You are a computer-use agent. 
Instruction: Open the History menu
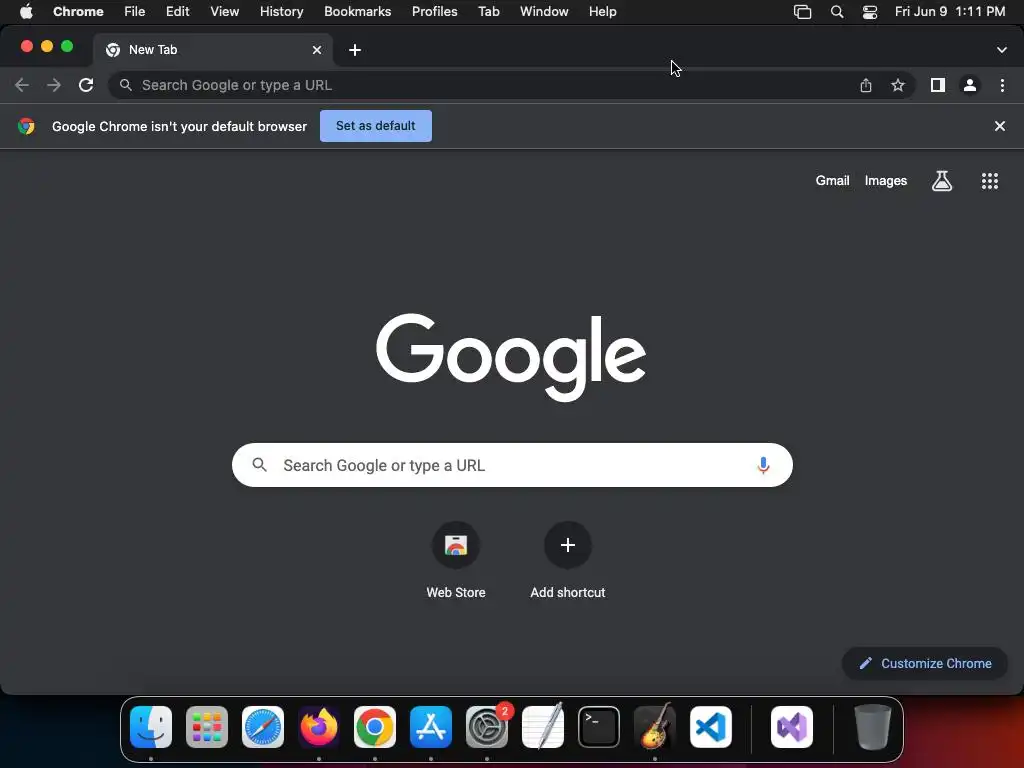(x=281, y=12)
